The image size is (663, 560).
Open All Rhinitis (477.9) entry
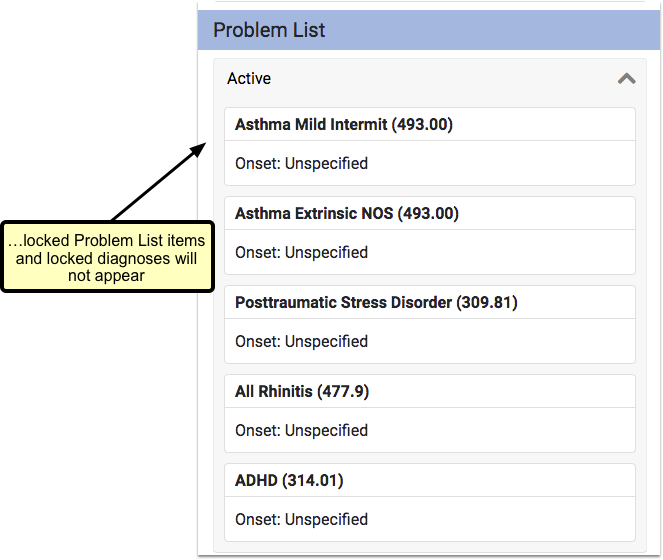302,391
